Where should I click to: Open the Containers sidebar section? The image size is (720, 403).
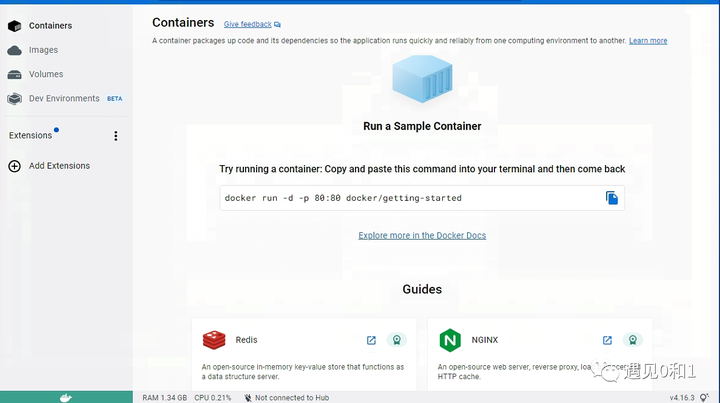coord(51,26)
